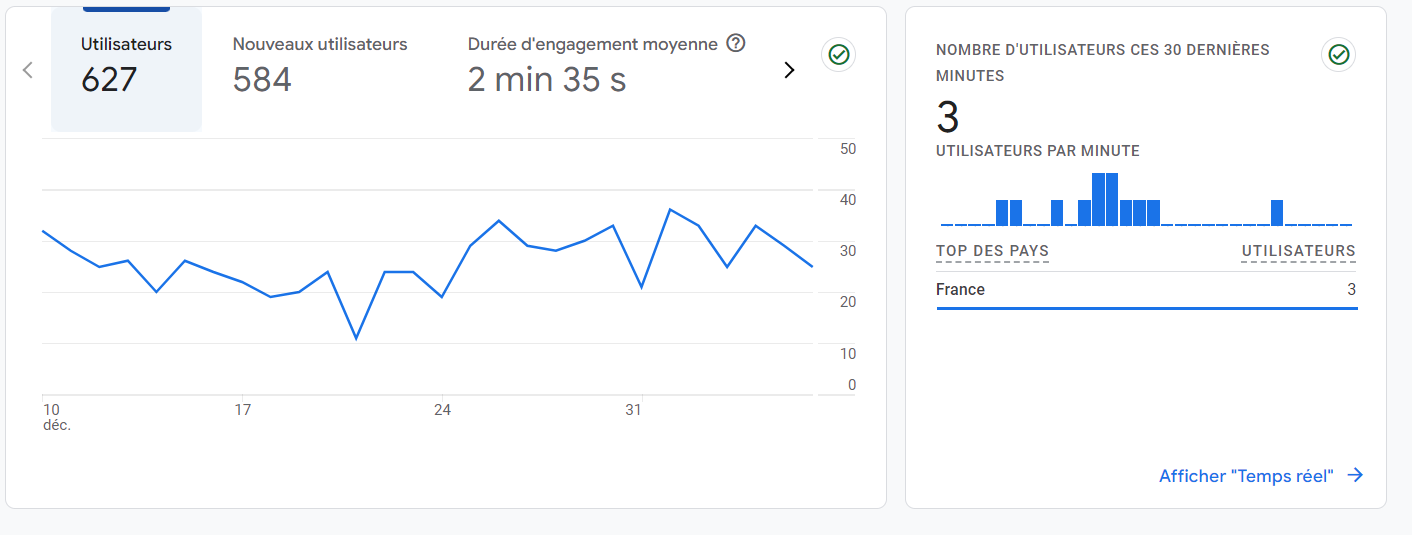Viewport: 1412px width, 535px height.
Task: Open the UTILISATEURS metric column selector
Action: (1298, 251)
